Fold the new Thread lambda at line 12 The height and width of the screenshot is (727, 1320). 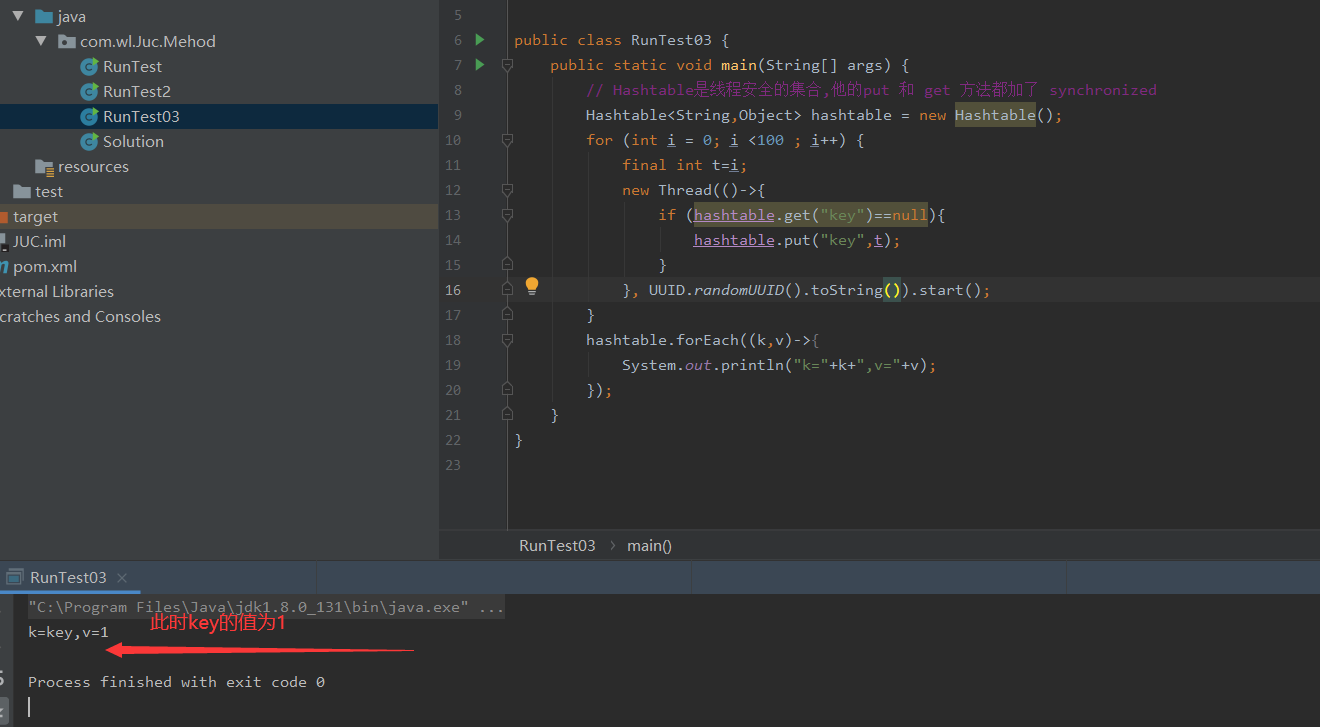pos(507,190)
